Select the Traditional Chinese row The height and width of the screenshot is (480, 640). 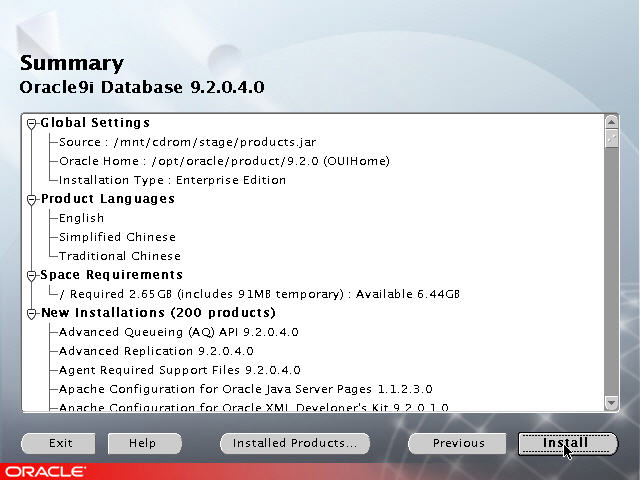click(x=120, y=256)
